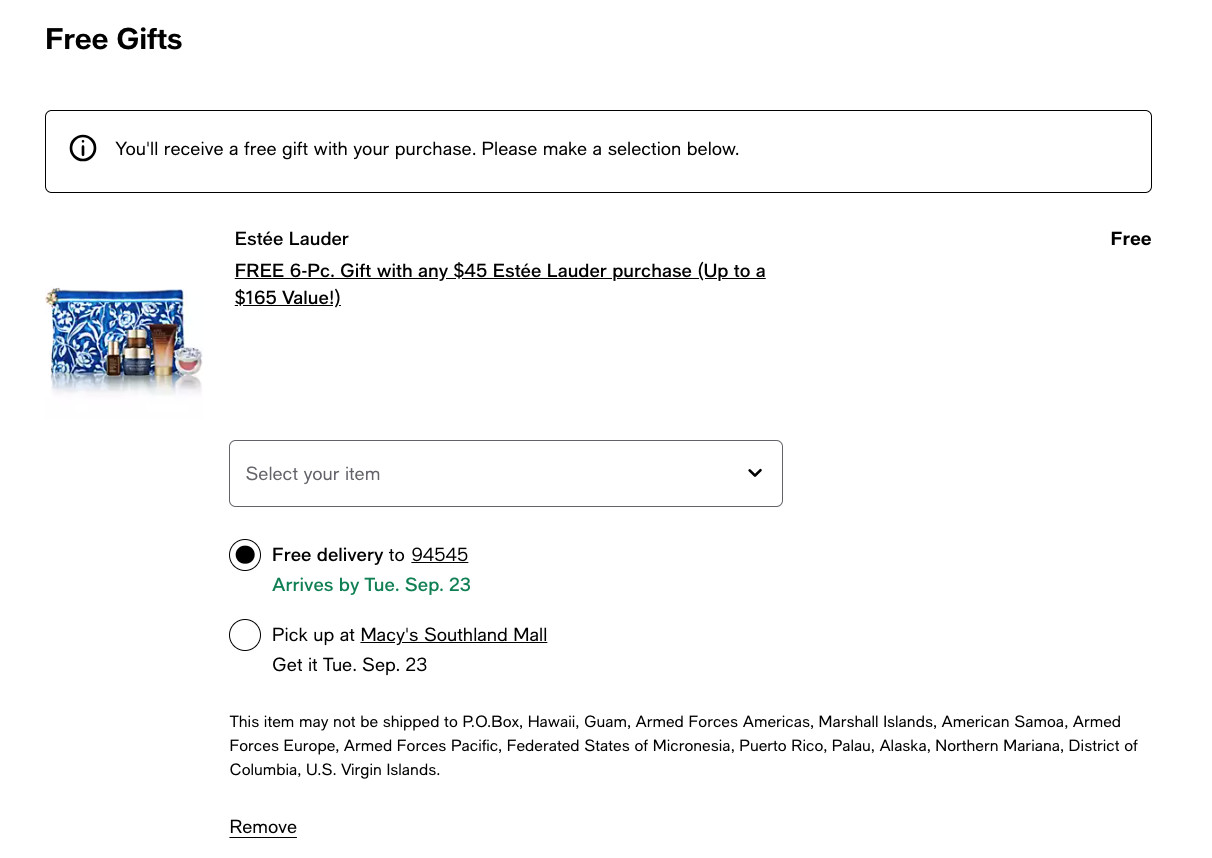The width and height of the screenshot is (1212, 858).
Task: Click the "Free Gifts" section heading
Action: coord(114,40)
